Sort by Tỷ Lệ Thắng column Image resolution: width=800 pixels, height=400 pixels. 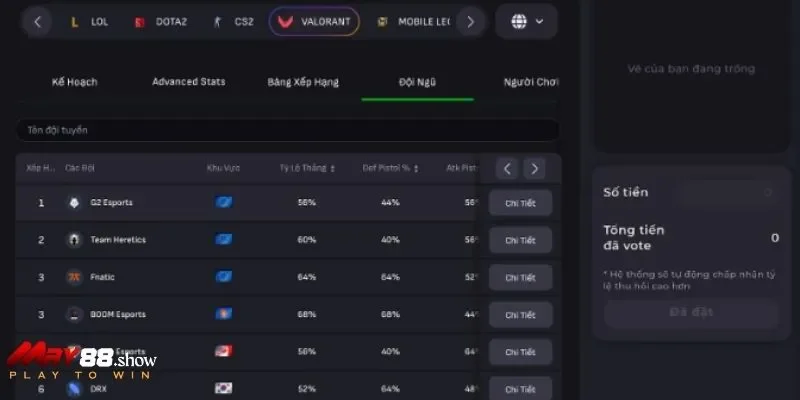pyautogui.click(x=307, y=168)
